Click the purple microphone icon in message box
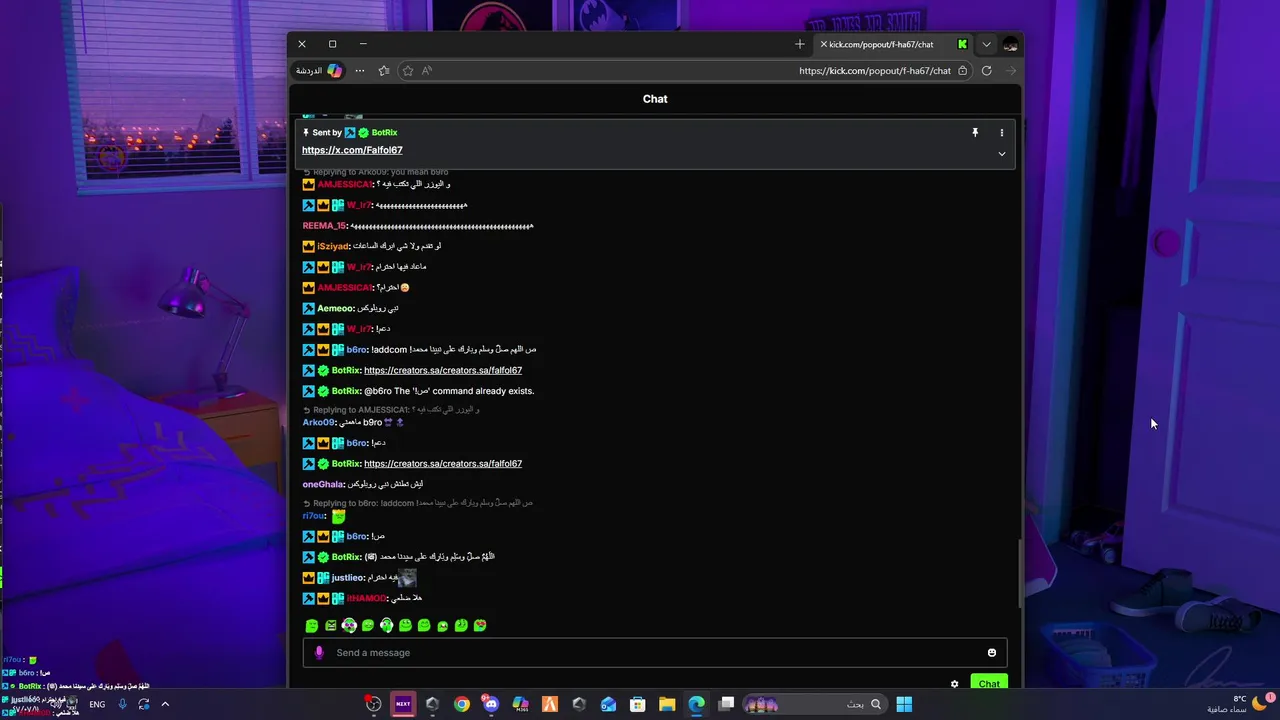This screenshot has height=720, width=1280. click(319, 652)
